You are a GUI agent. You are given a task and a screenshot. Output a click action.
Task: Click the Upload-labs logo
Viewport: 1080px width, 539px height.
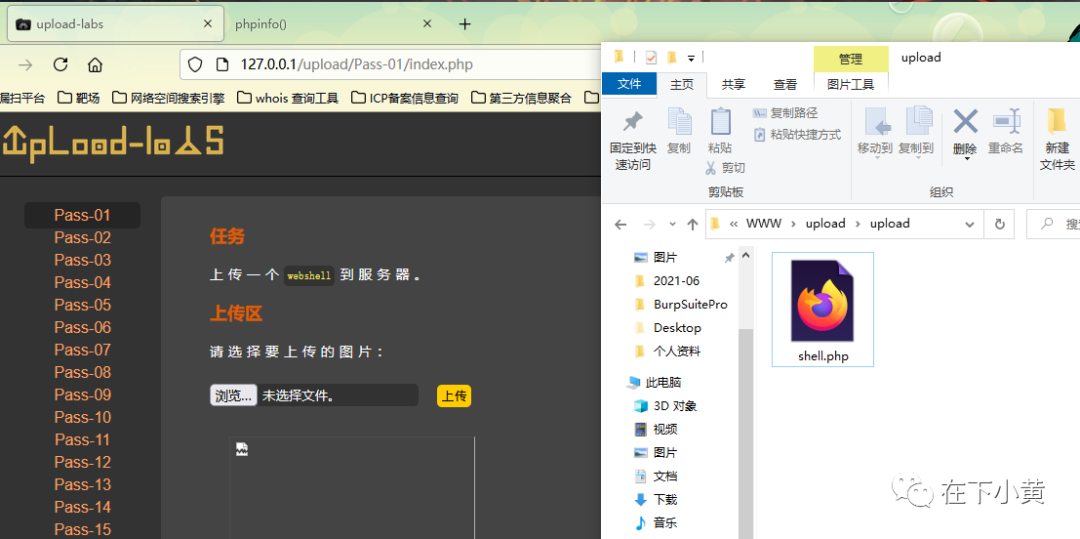coord(114,143)
